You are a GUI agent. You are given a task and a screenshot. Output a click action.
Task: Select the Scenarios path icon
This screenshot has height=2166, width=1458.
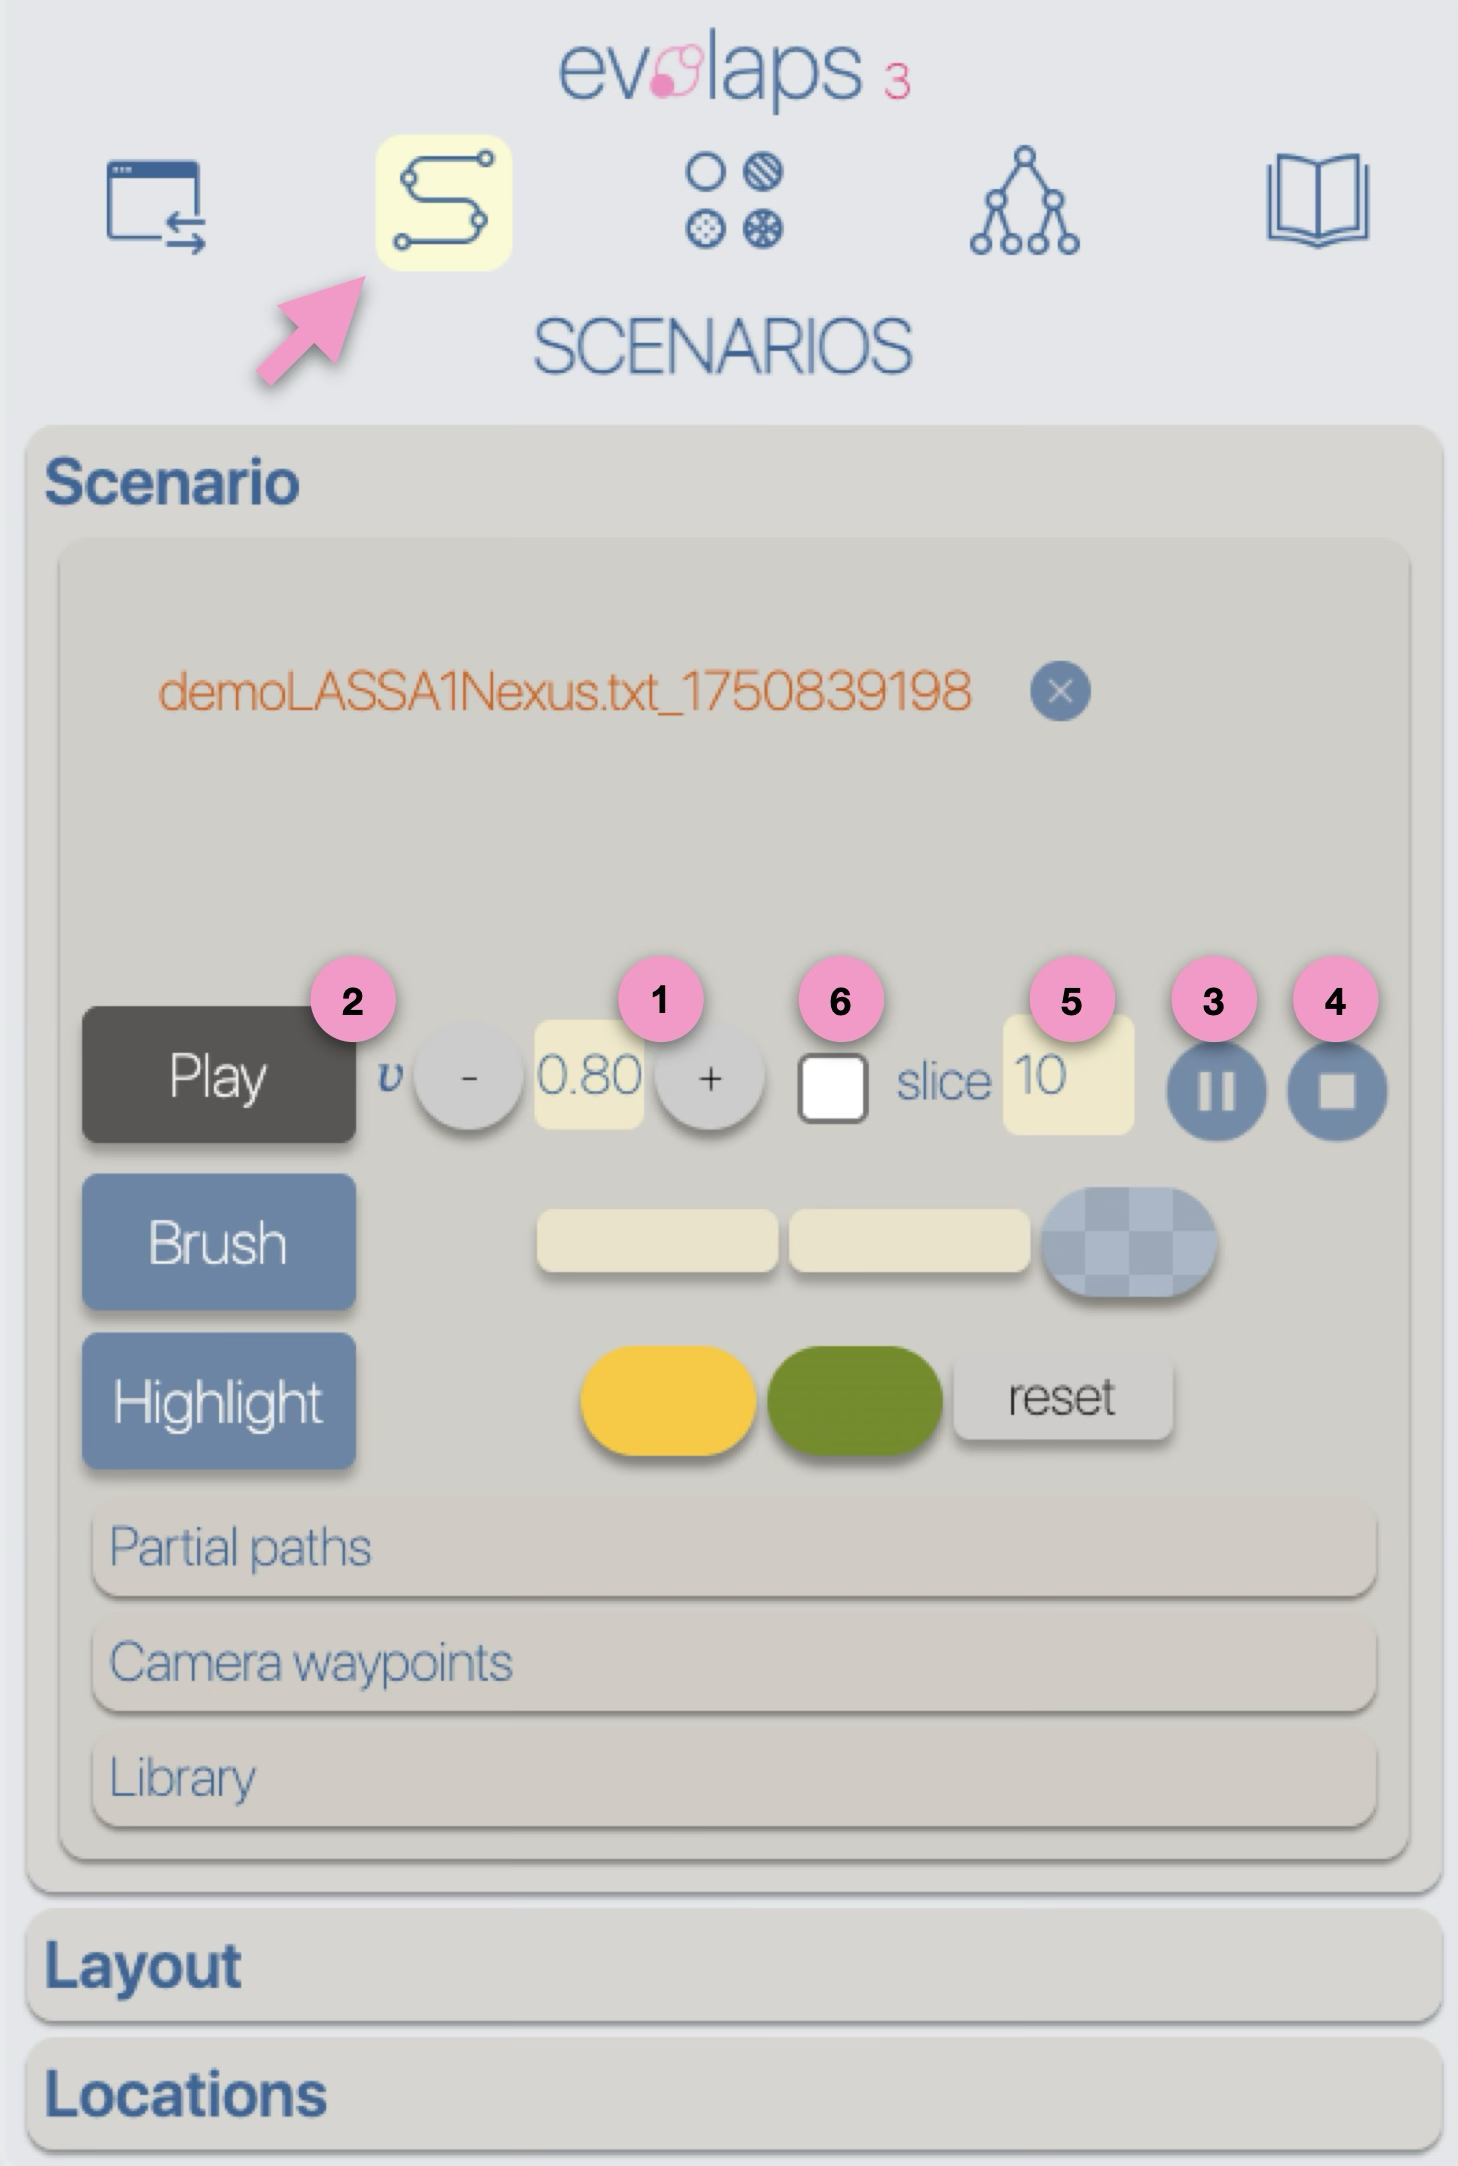click(443, 202)
